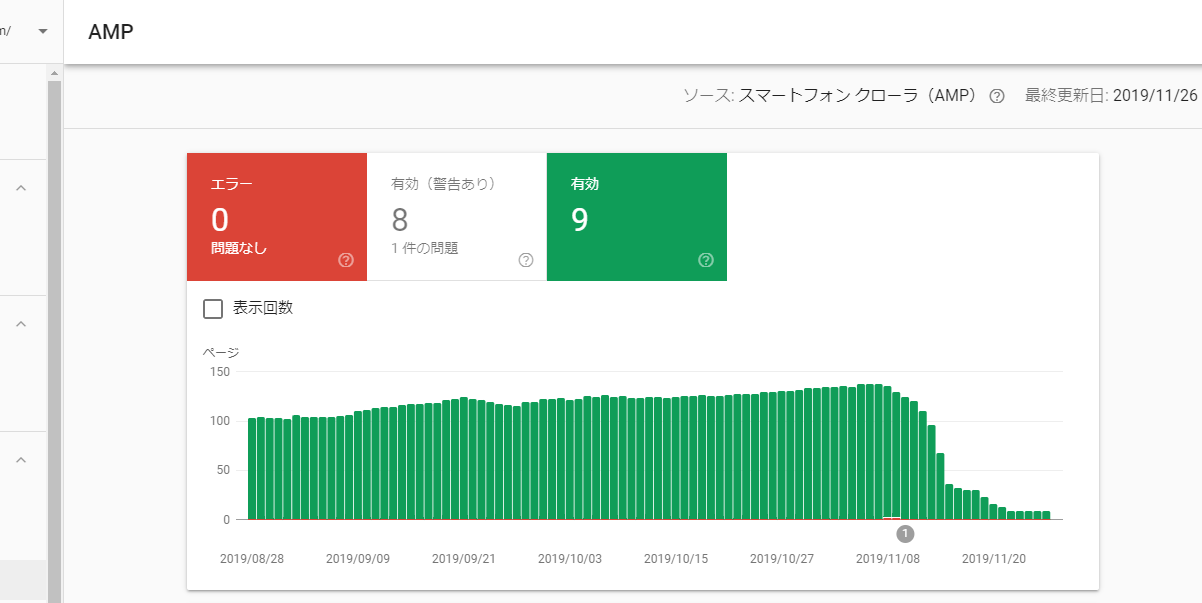The width and height of the screenshot is (1202, 603).
Task: Open the property selector dropdown arrow
Action: click(43, 31)
